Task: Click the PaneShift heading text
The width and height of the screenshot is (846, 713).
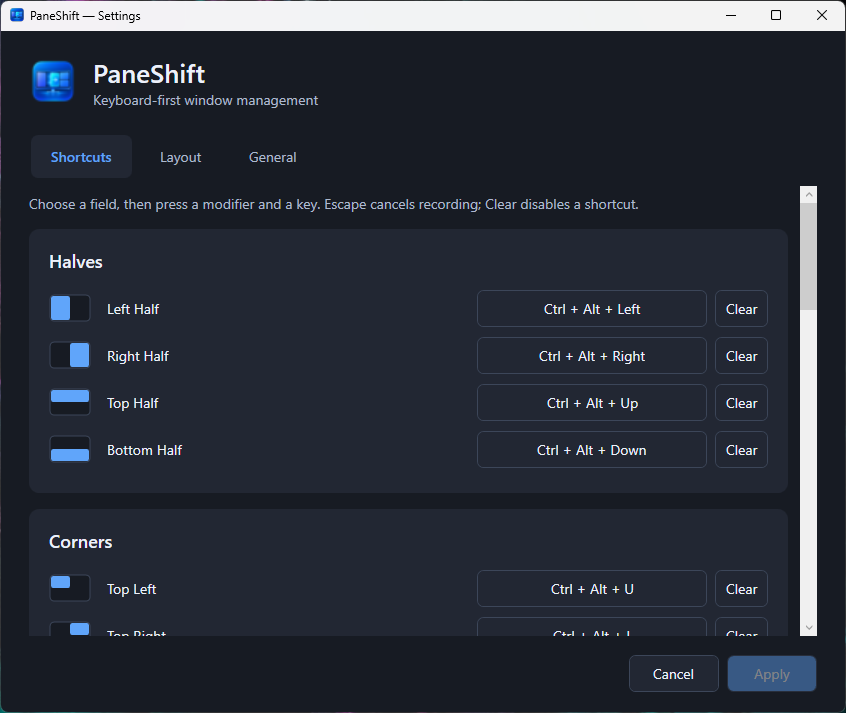Action: pyautogui.click(x=149, y=74)
